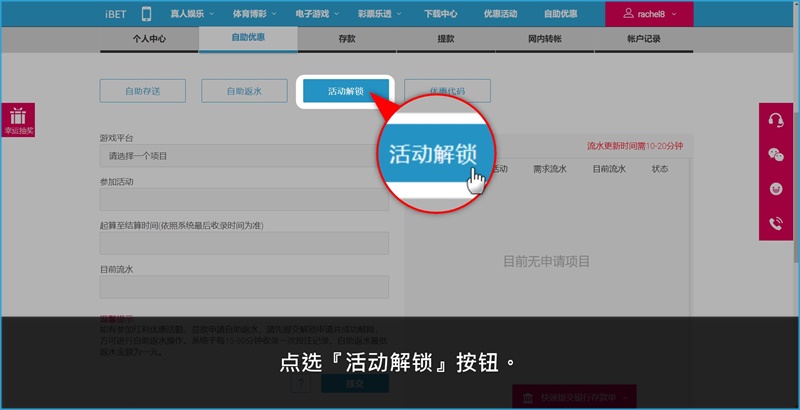Open 优惠活动 in the top menu

501,14
